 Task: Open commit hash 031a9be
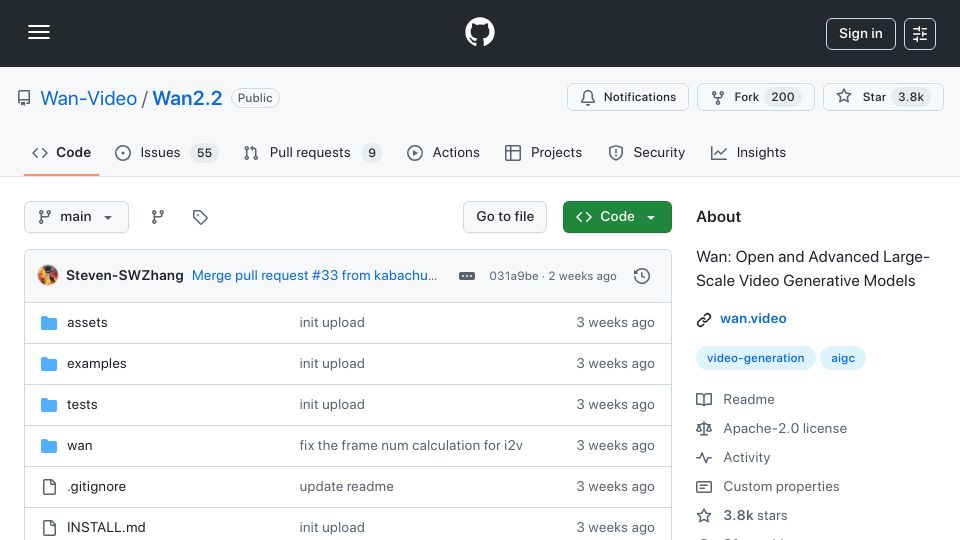pyautogui.click(x=514, y=276)
